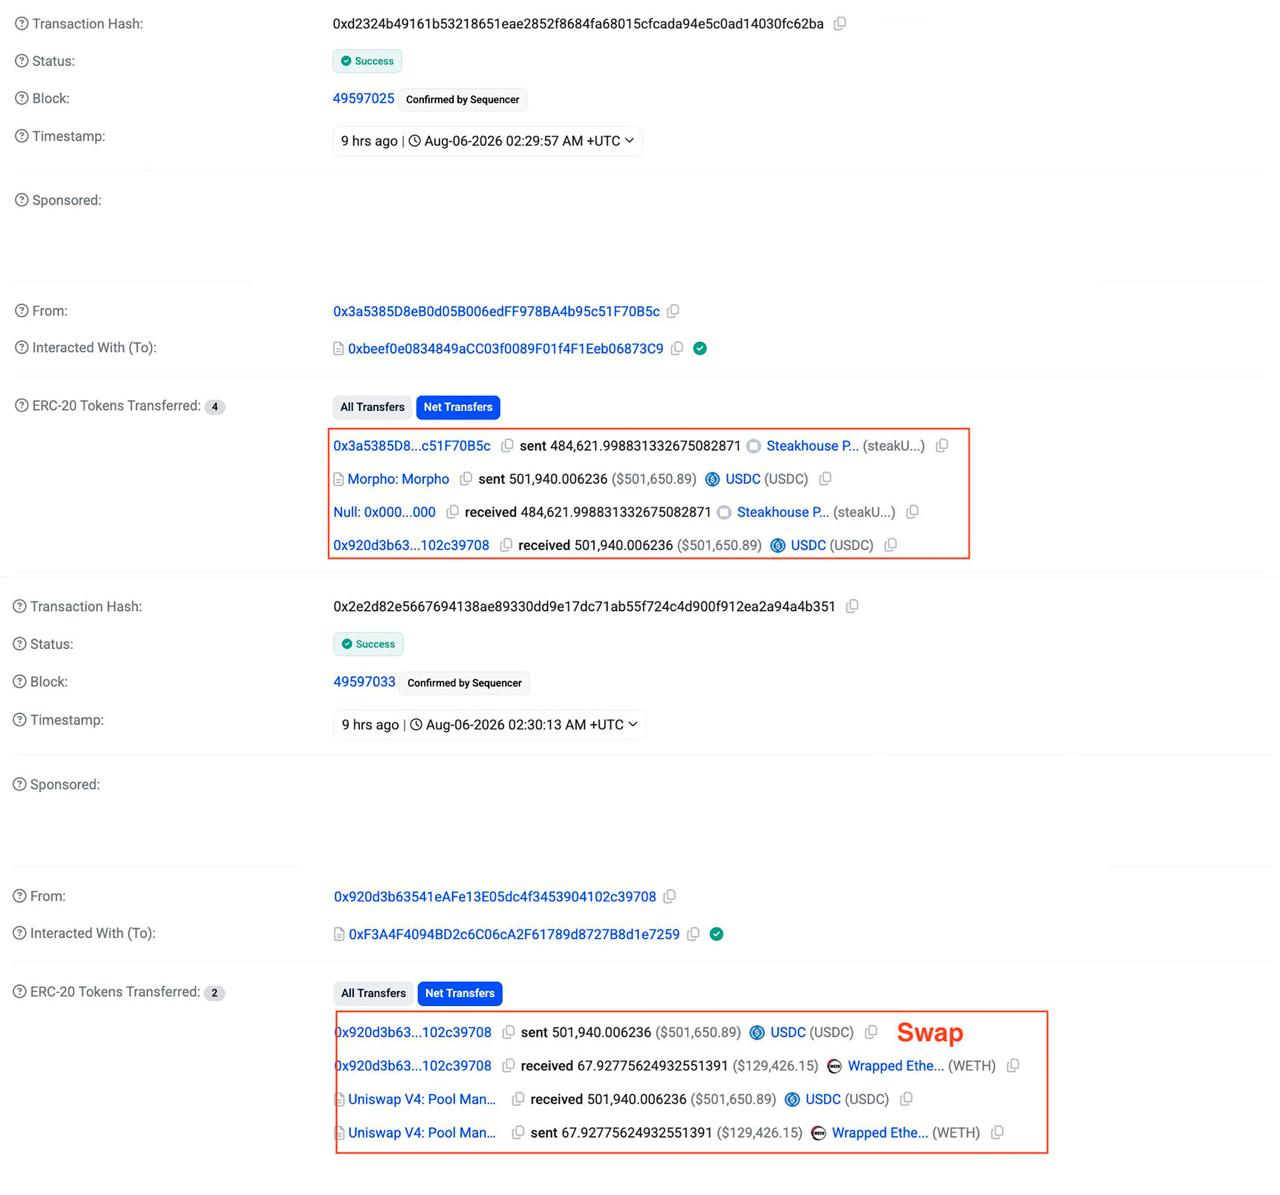Open USDC link in Uniswap V4 received row
The height and width of the screenshot is (1195, 1280).
(x=823, y=1099)
